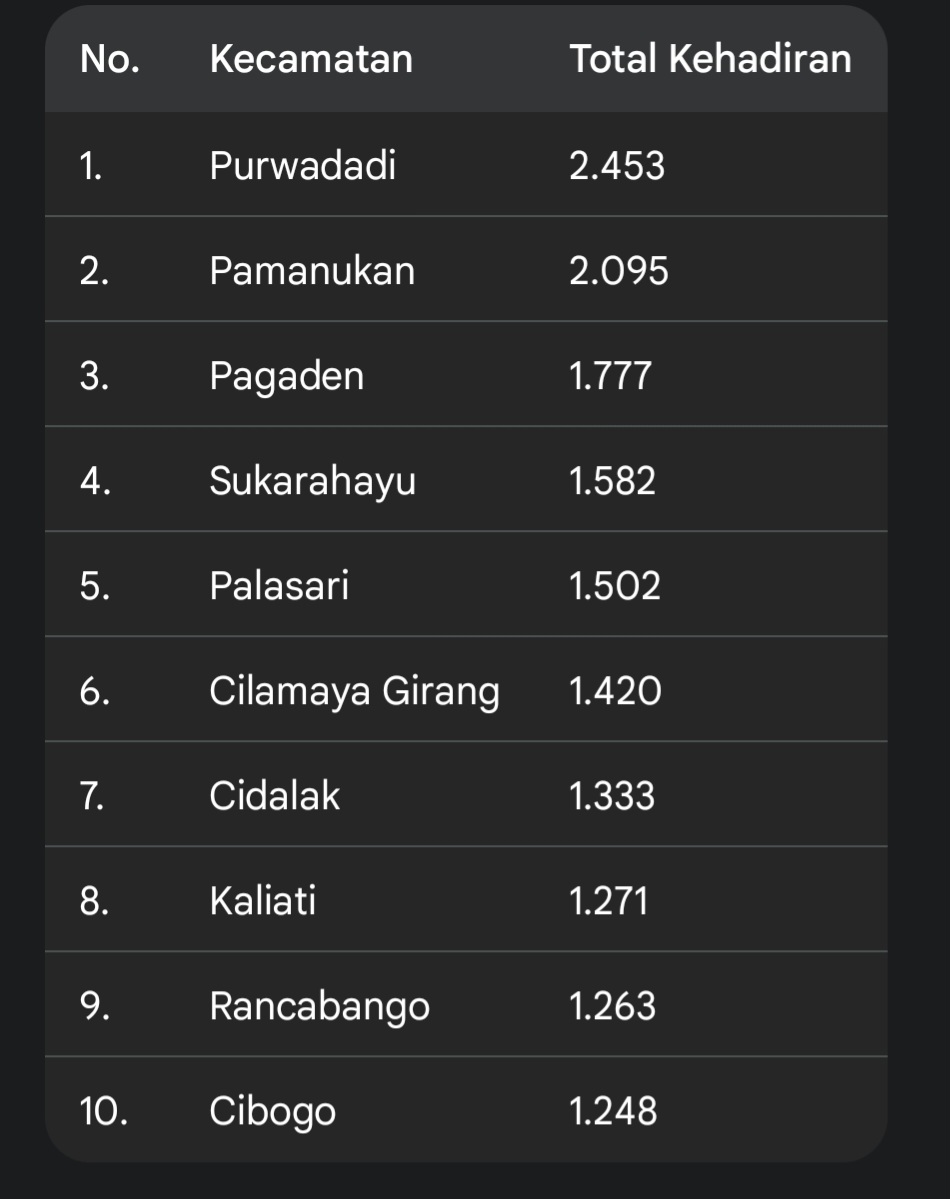The image size is (950, 1199).
Task: Select the Pagaden cell
Action: point(287,376)
